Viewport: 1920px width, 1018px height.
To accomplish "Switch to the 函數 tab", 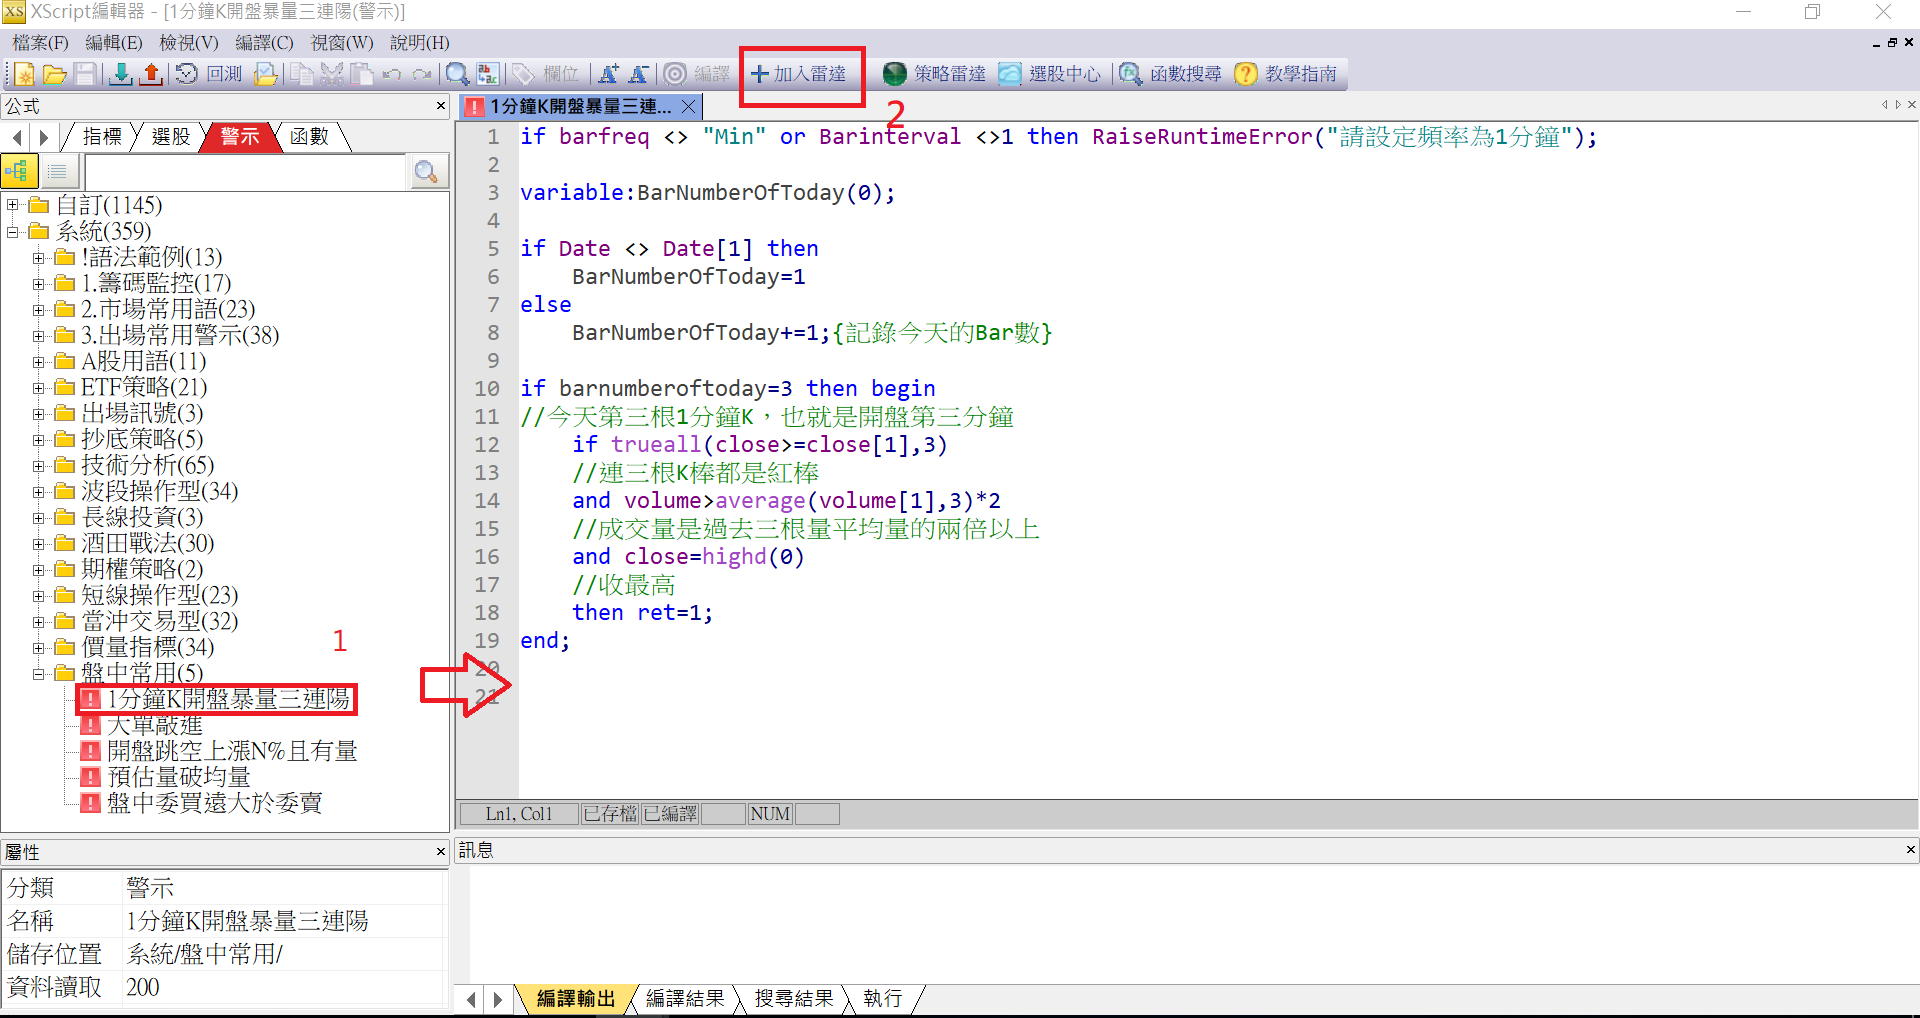I will tap(309, 137).
